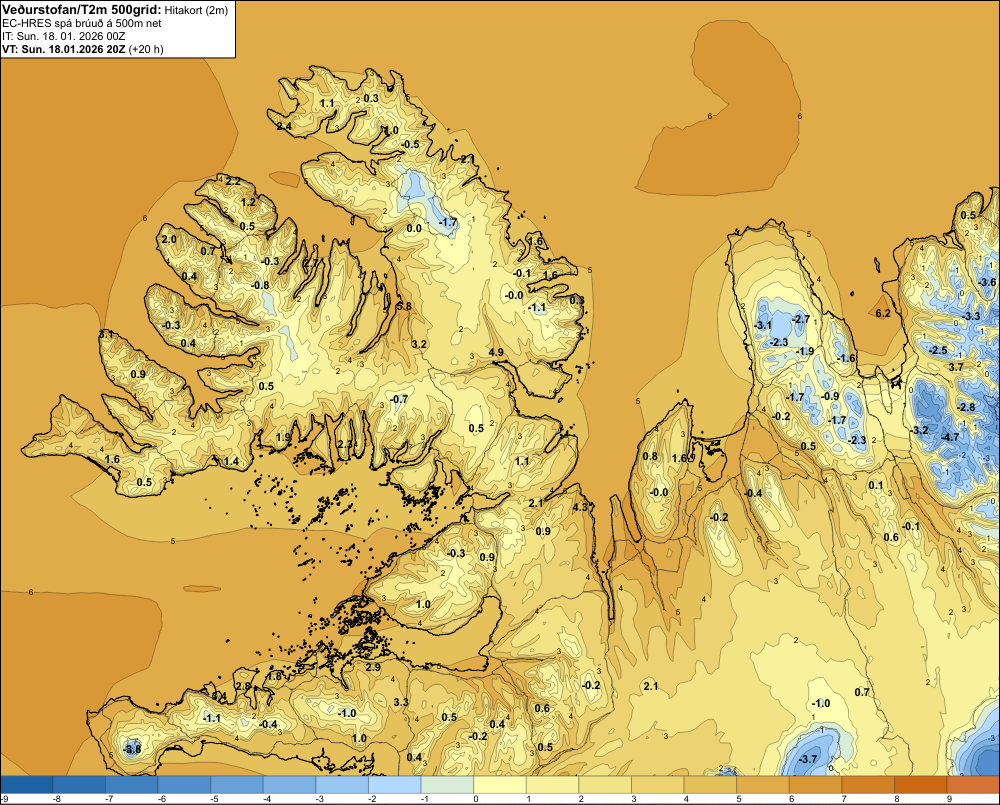Click the -3 tick label on the legend scale

[x=319, y=799]
